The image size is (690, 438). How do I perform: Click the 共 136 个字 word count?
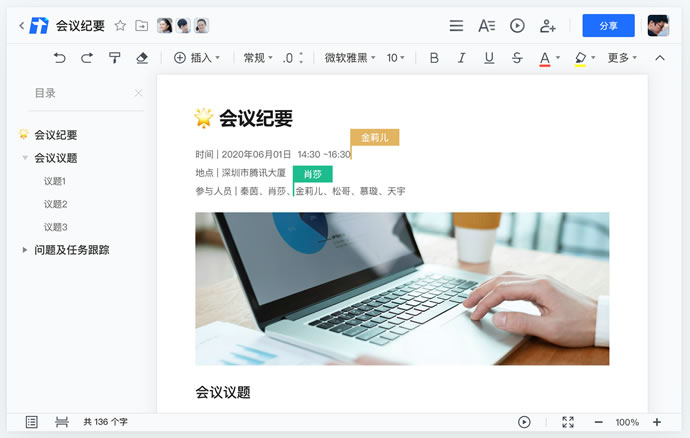[106, 422]
